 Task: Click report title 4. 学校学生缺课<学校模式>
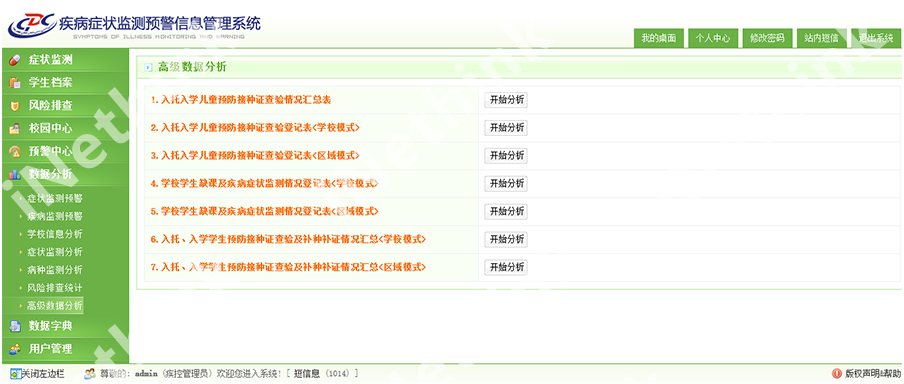point(265,183)
